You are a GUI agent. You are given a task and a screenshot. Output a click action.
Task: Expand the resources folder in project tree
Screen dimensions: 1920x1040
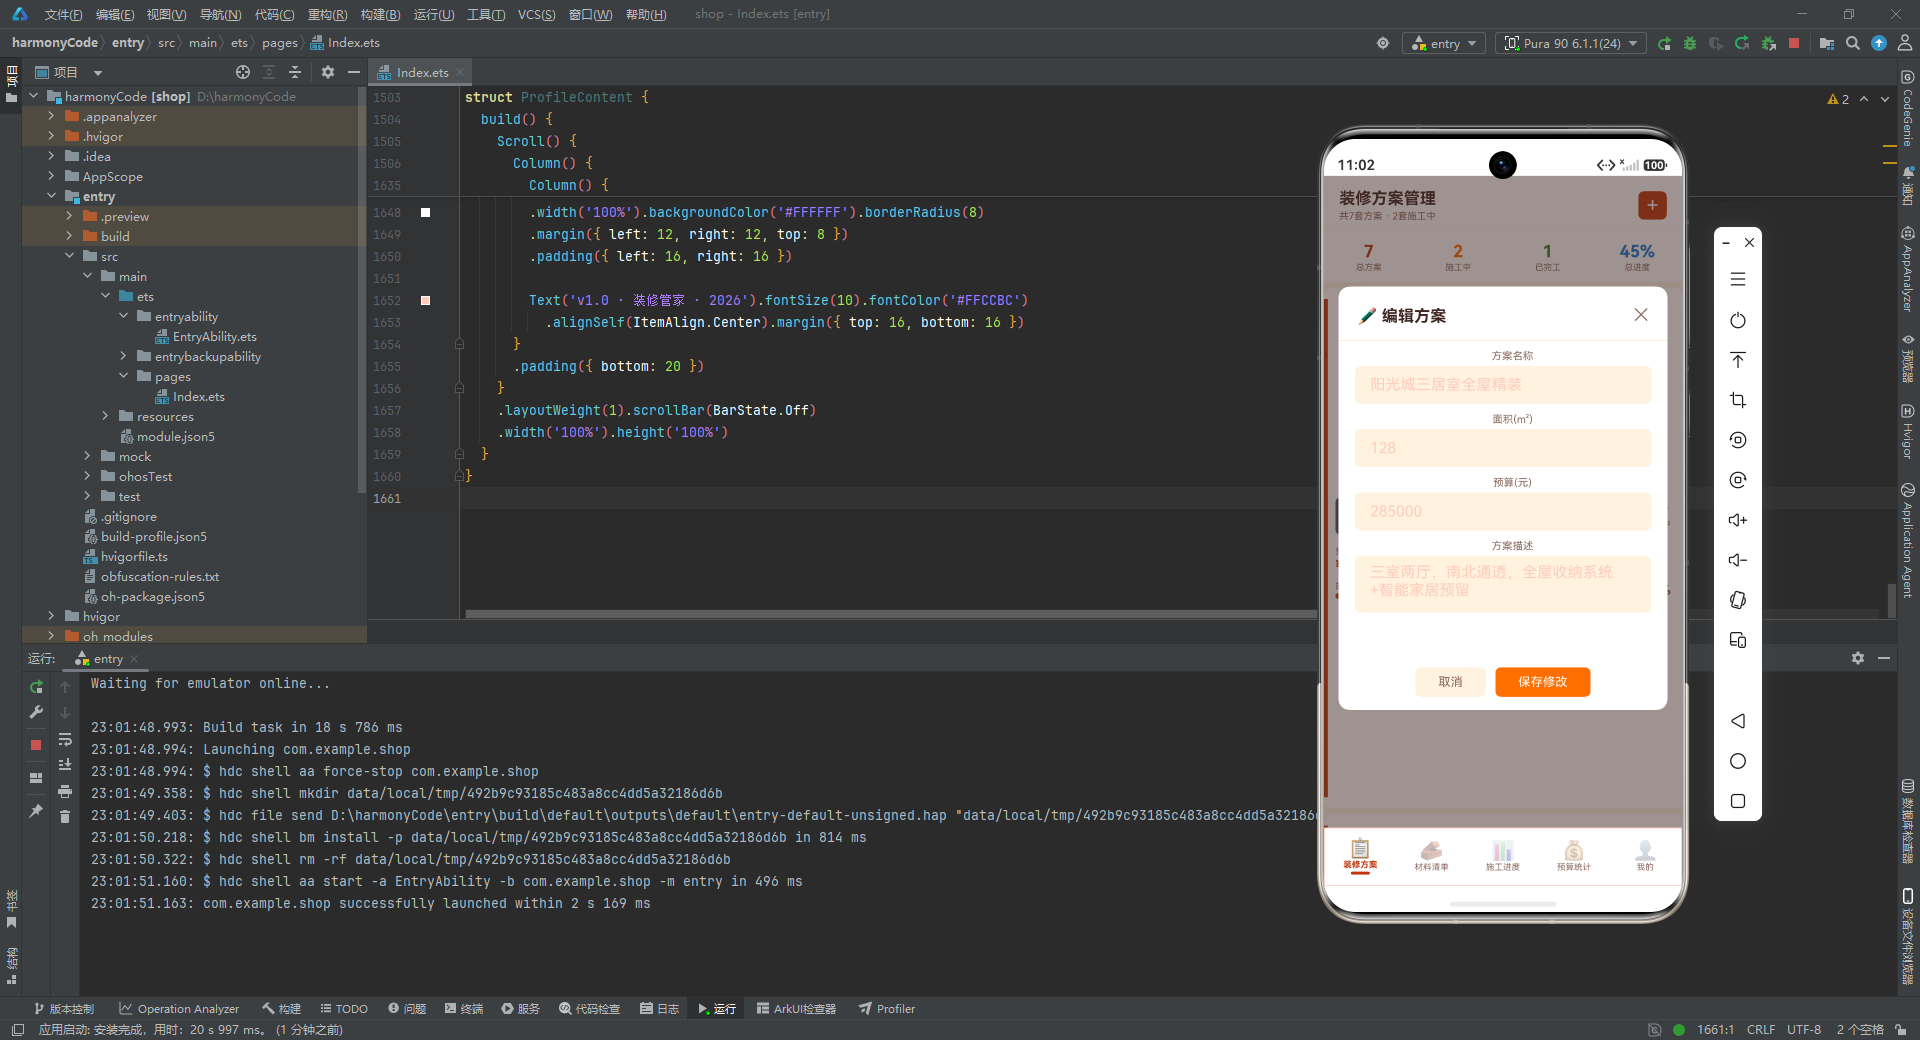pos(105,416)
